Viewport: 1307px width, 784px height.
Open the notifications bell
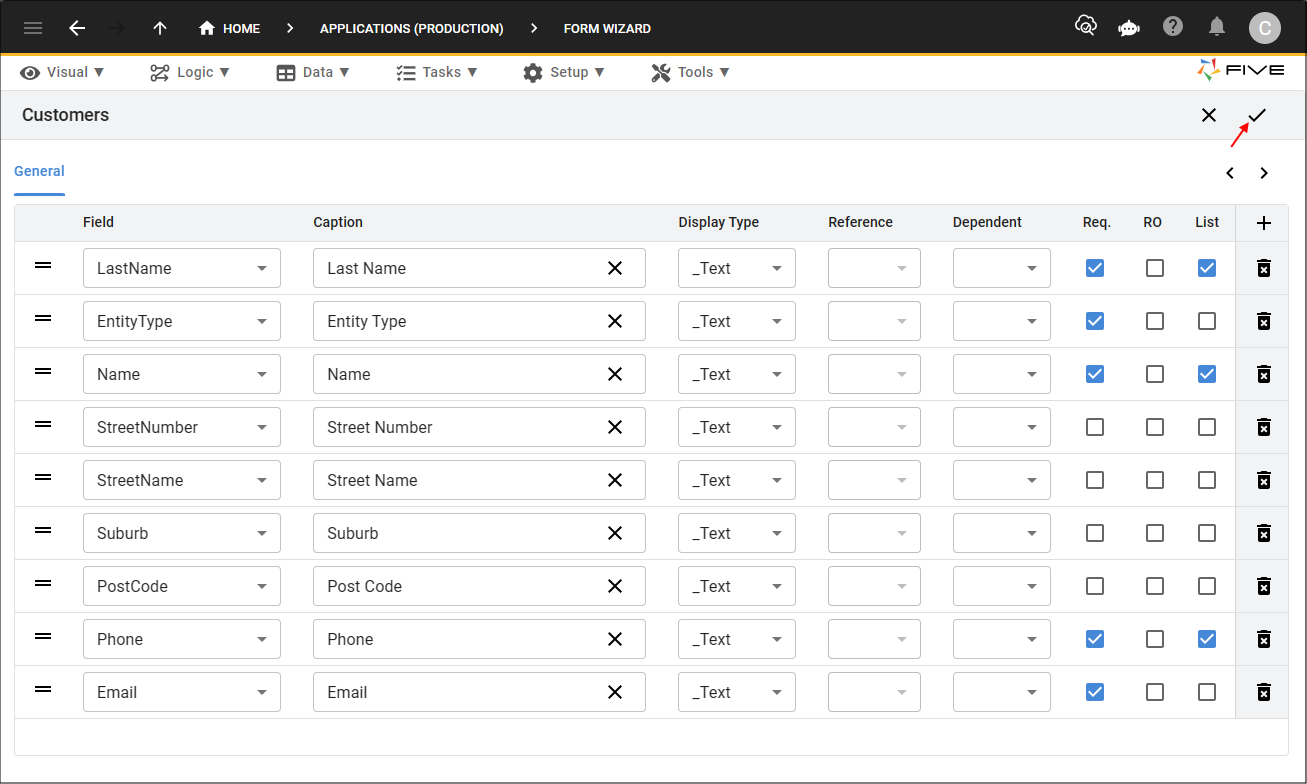pos(1217,27)
